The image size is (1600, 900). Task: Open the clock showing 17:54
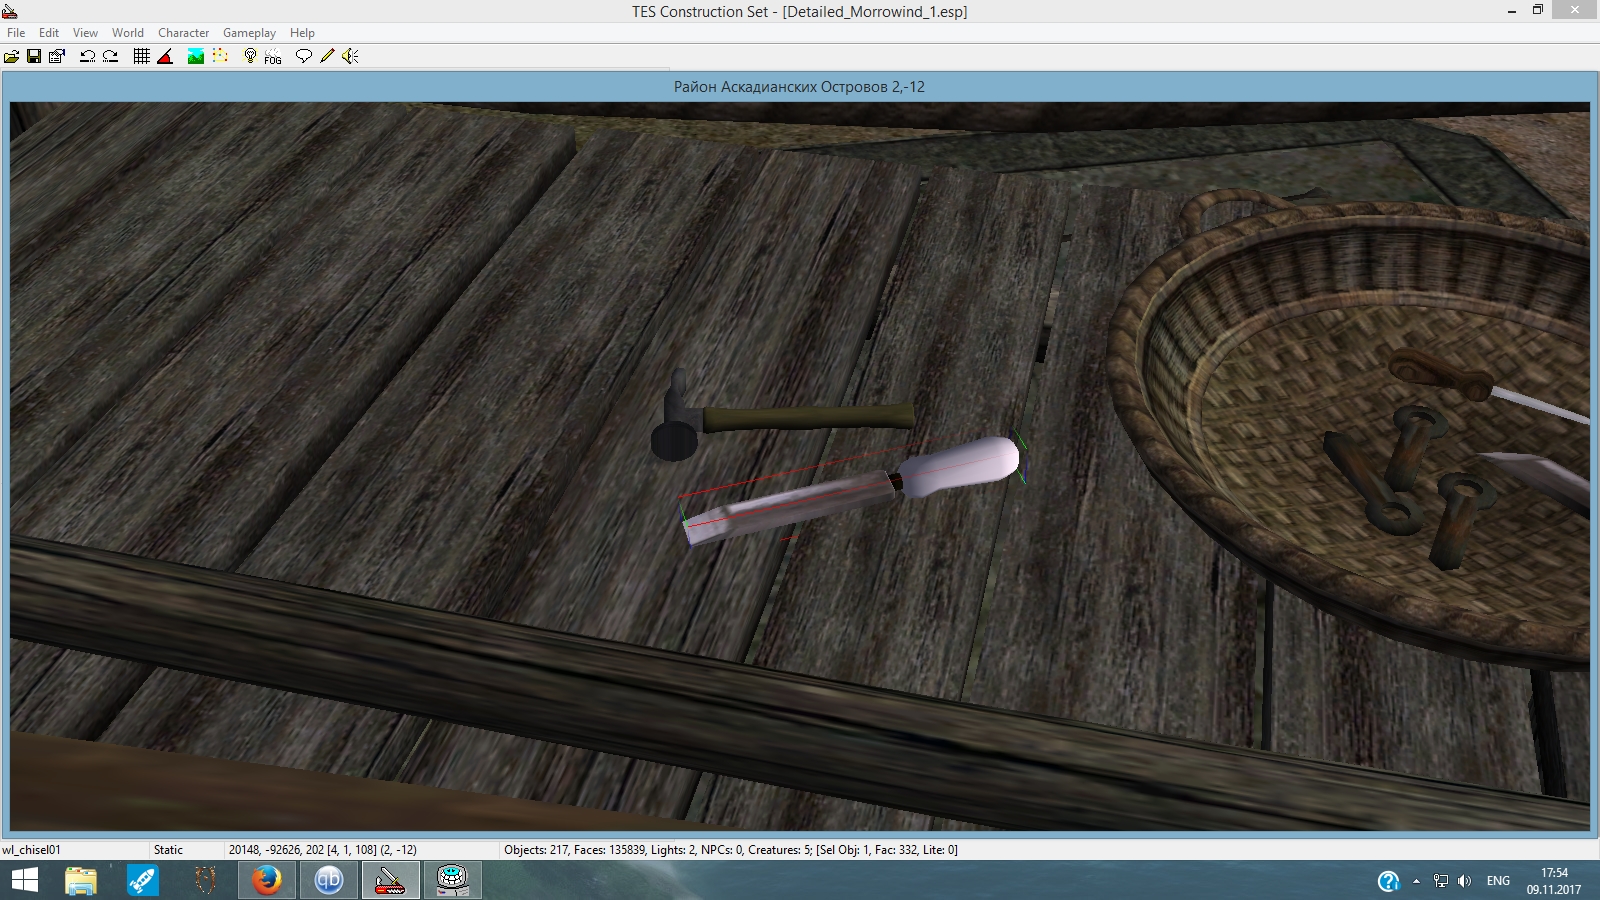coord(1554,881)
